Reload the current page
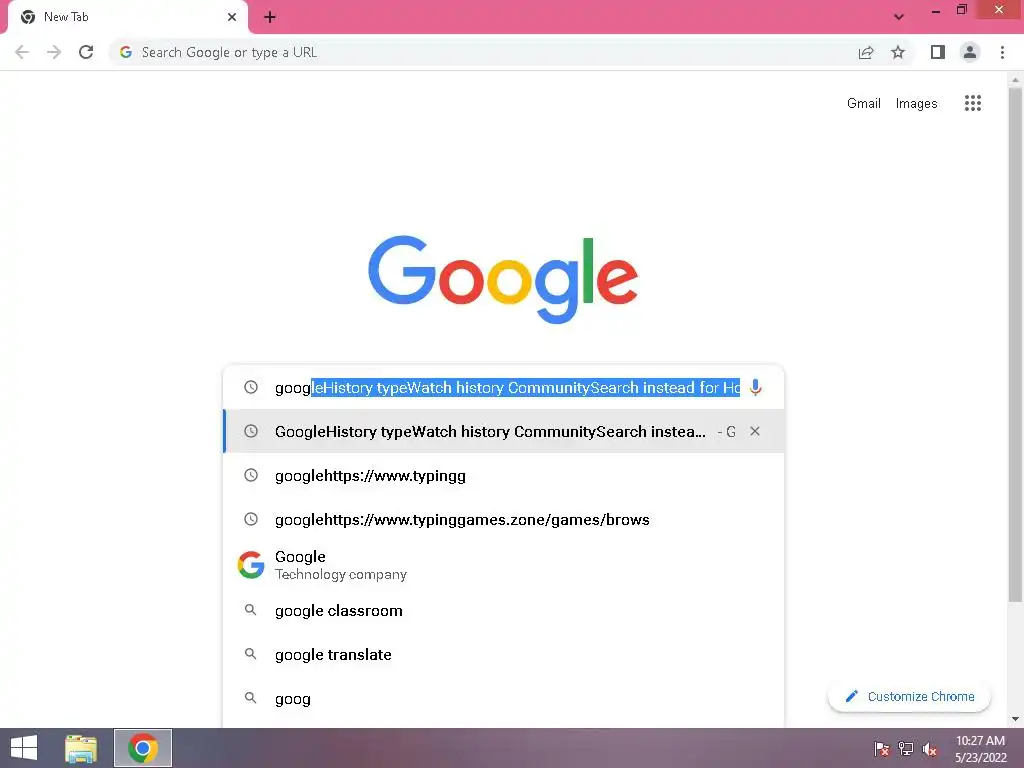1024x768 pixels. click(86, 52)
